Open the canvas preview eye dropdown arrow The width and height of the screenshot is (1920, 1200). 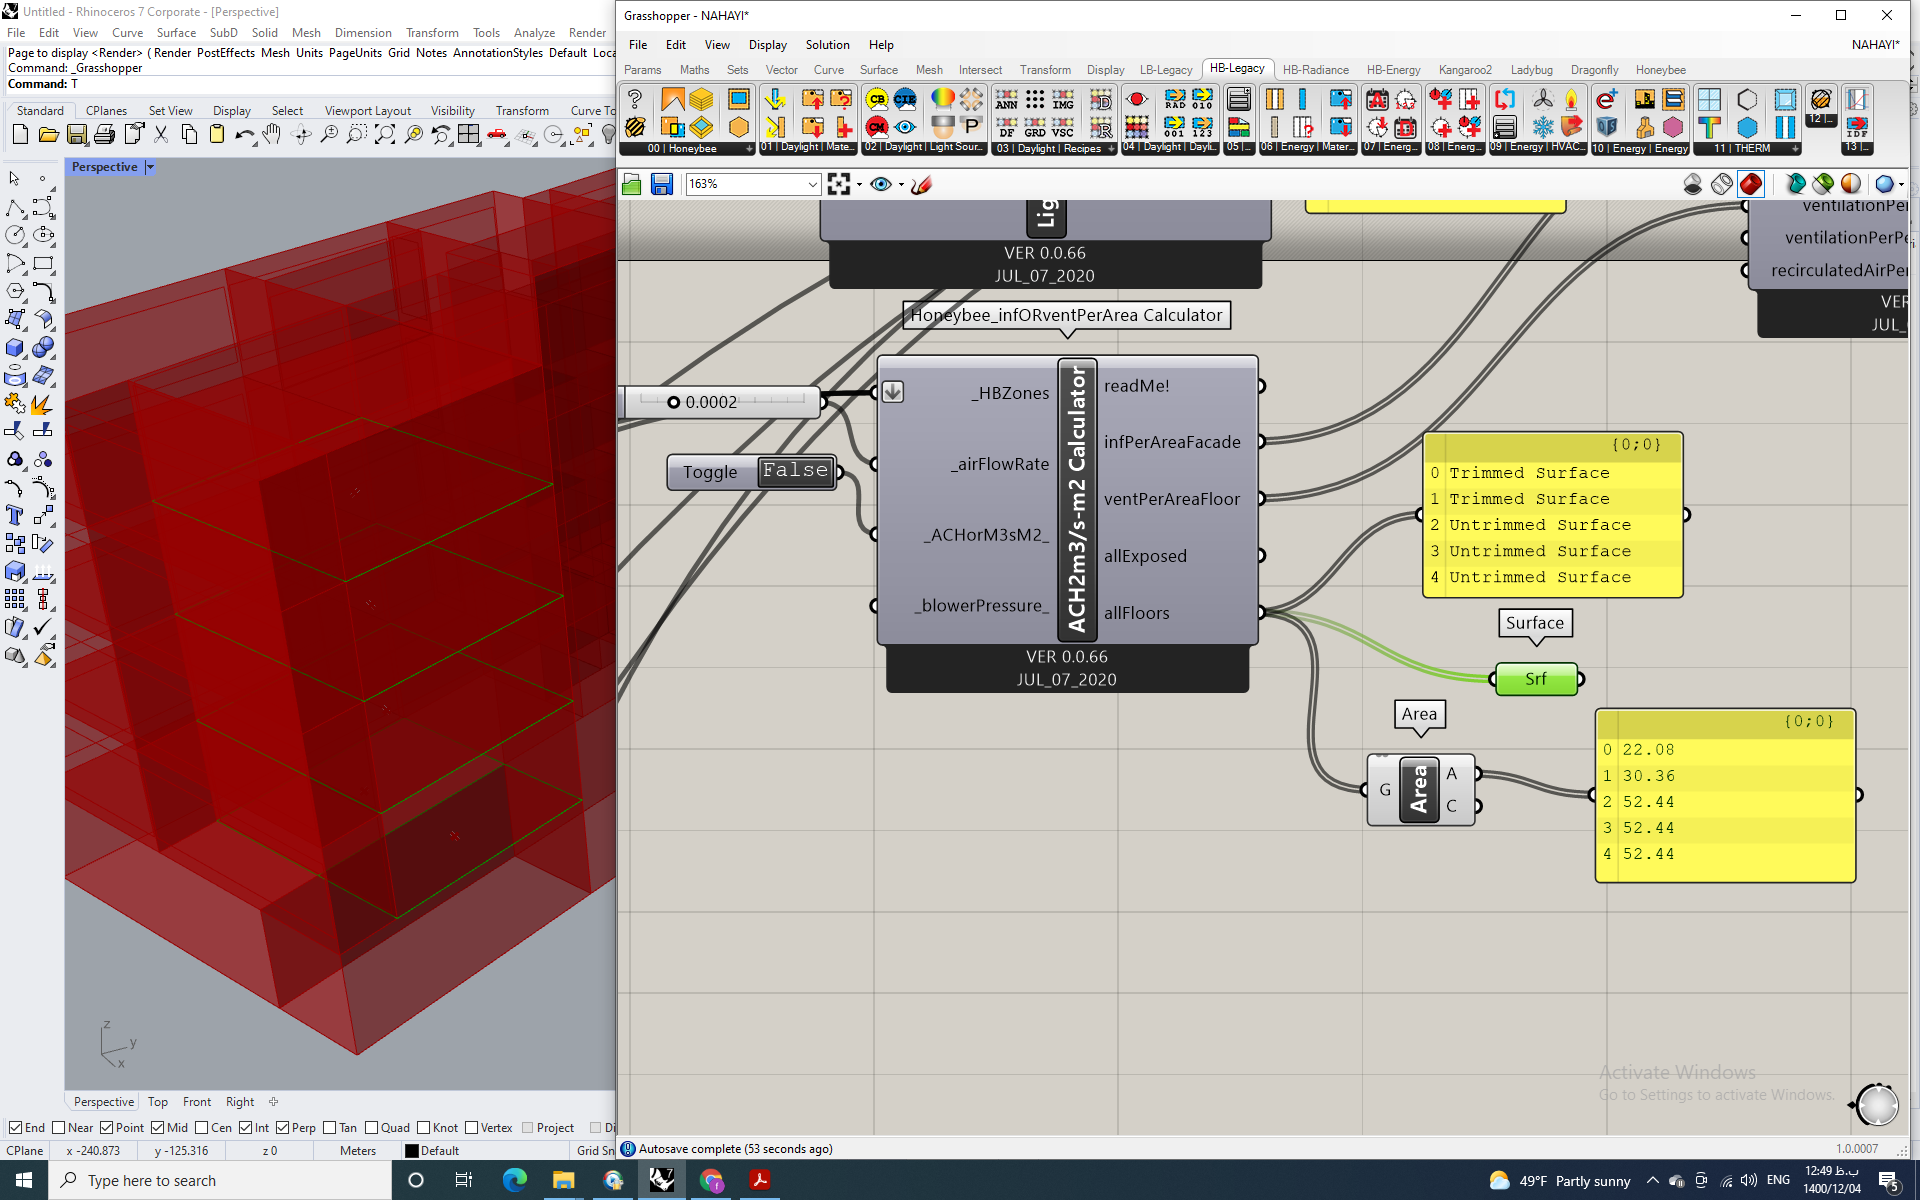901,184
